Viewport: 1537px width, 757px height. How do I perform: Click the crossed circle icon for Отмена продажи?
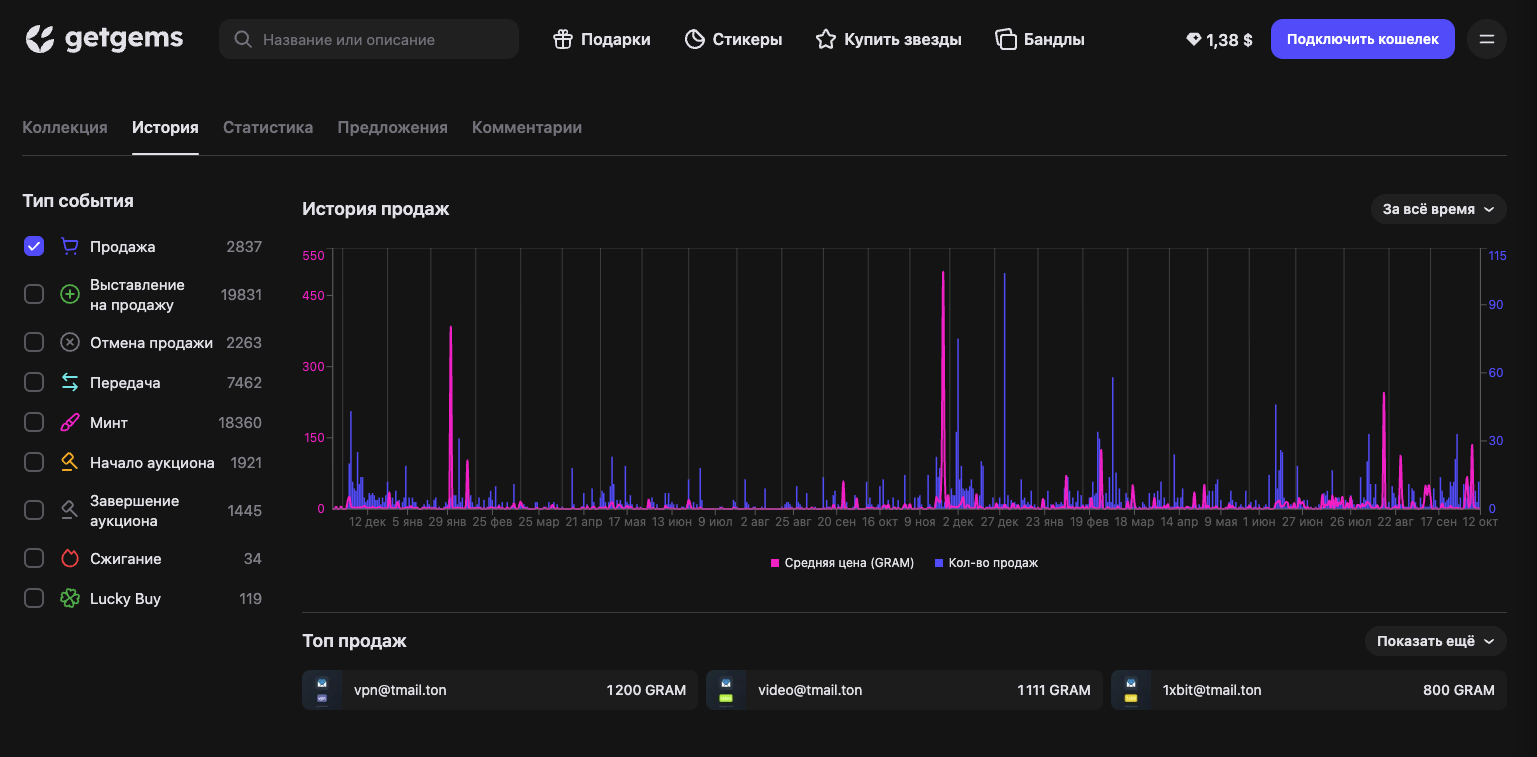pos(70,342)
